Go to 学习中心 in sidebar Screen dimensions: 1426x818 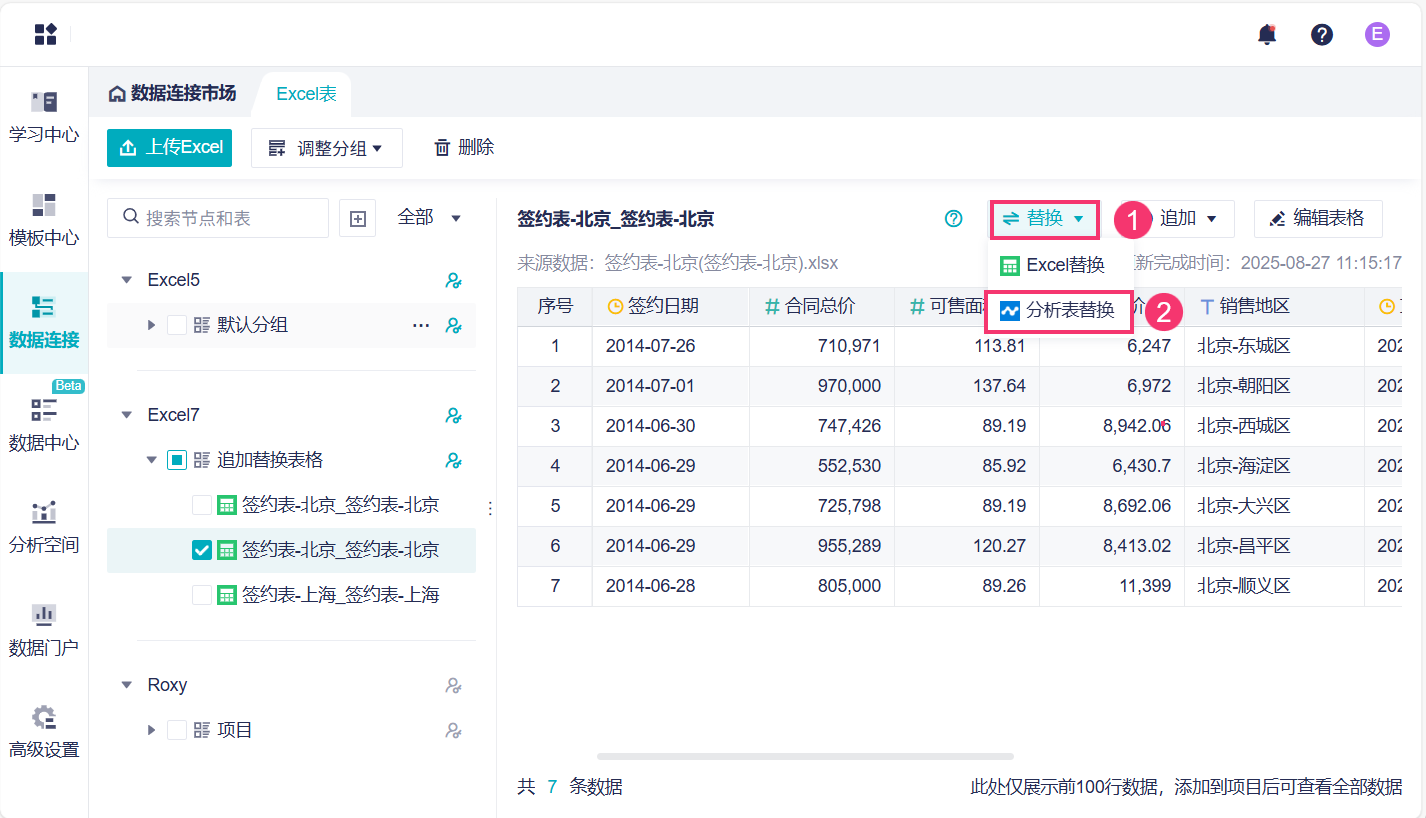pos(44,116)
